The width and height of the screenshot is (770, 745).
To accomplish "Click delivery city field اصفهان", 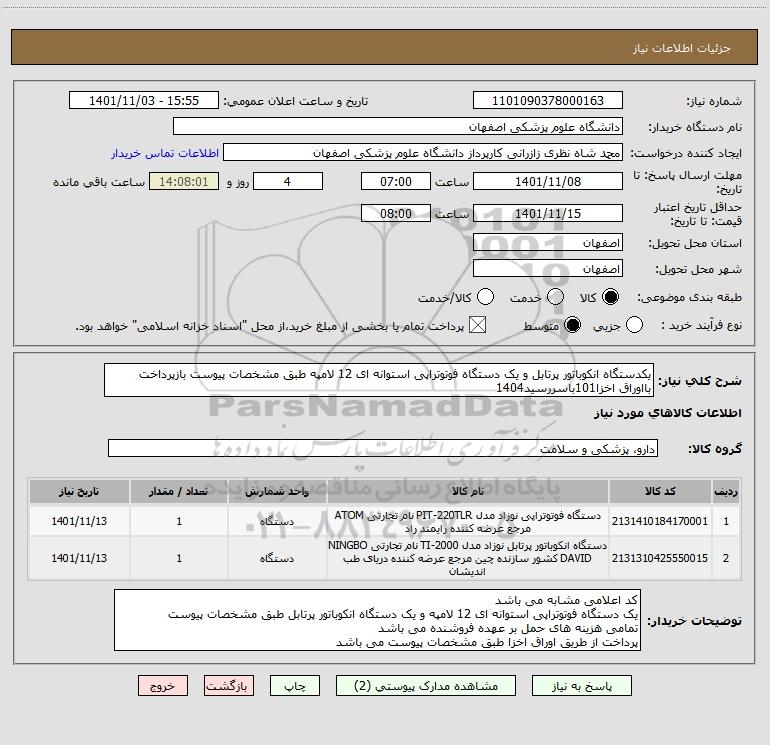I will point(548,269).
